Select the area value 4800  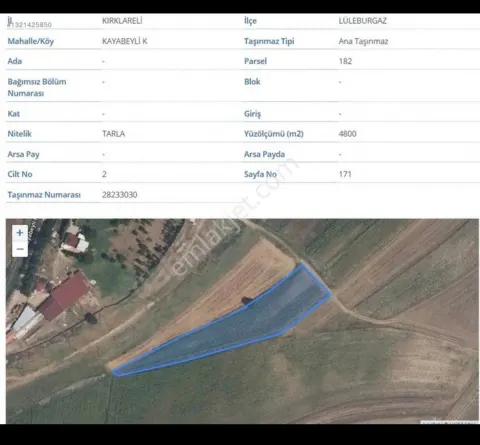click(x=347, y=134)
